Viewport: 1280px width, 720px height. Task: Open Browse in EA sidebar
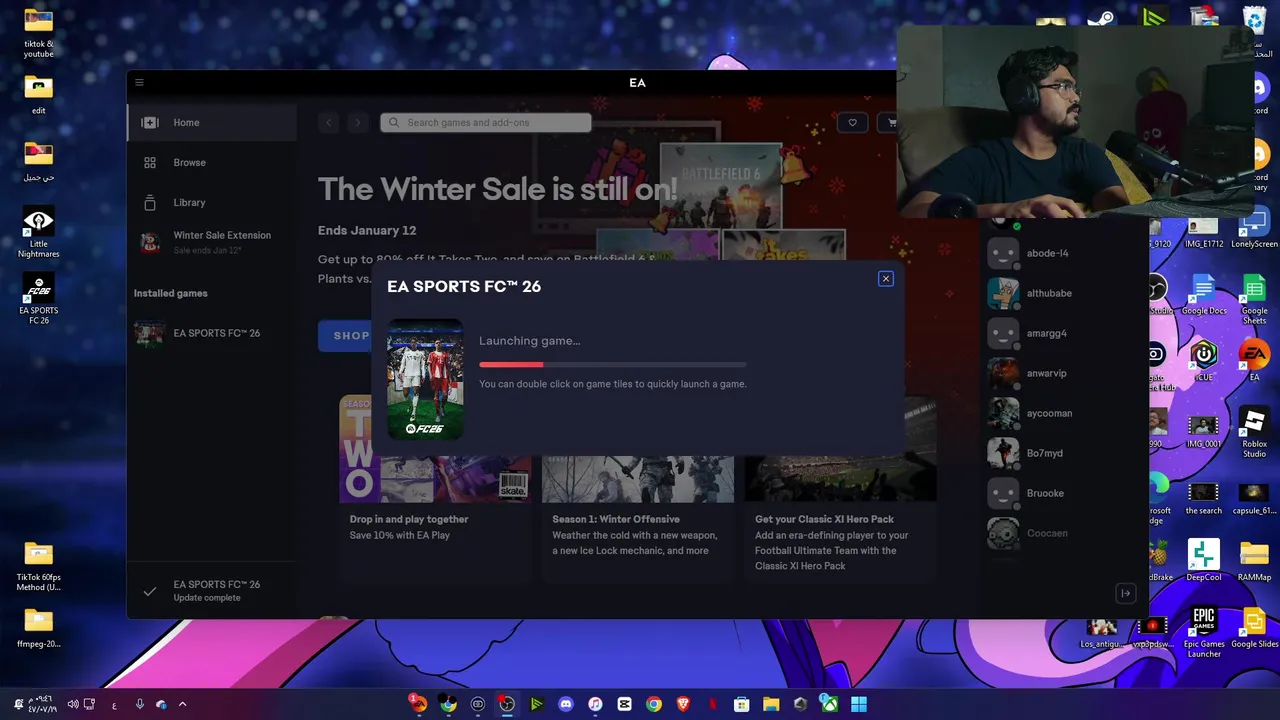coord(212,162)
